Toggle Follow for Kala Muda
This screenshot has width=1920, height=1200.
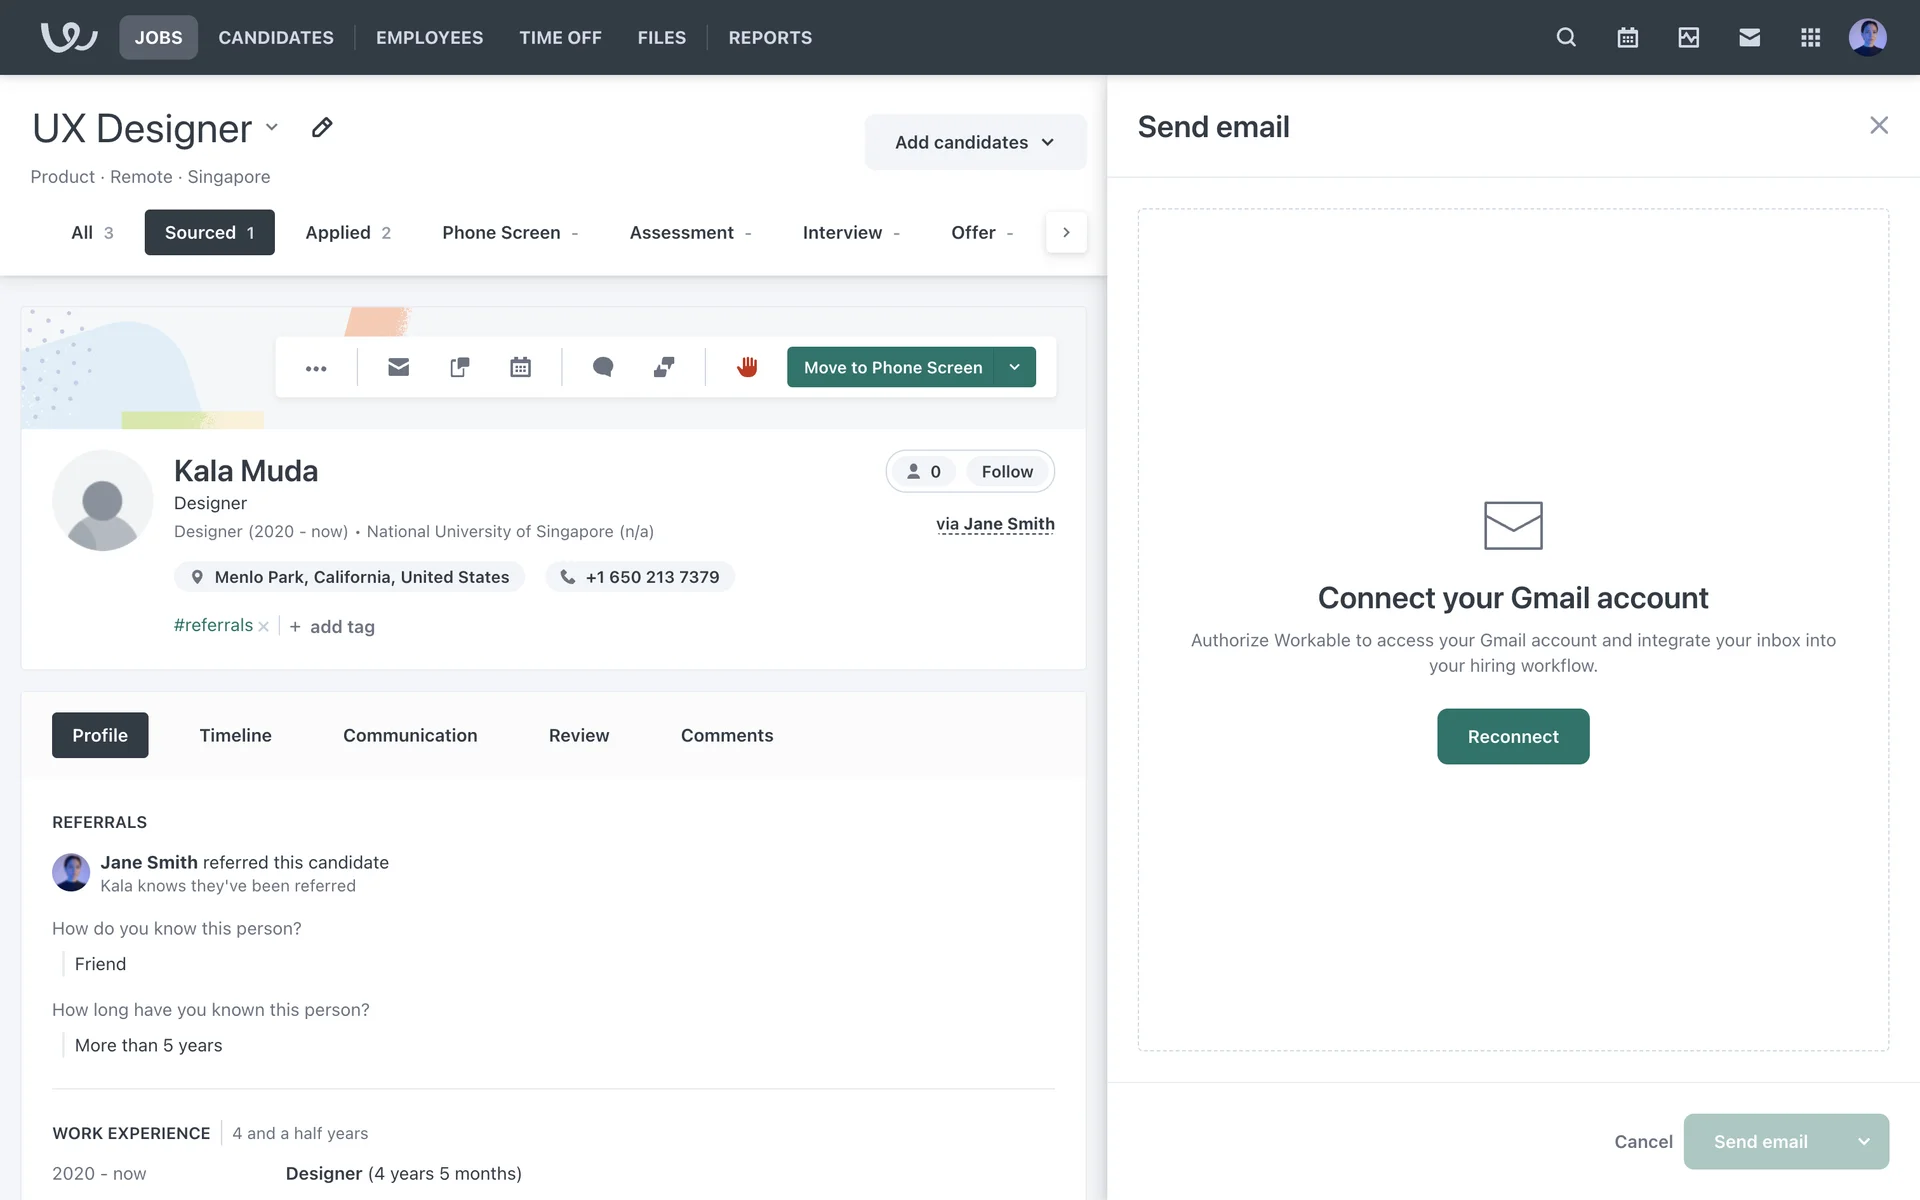[1006, 472]
